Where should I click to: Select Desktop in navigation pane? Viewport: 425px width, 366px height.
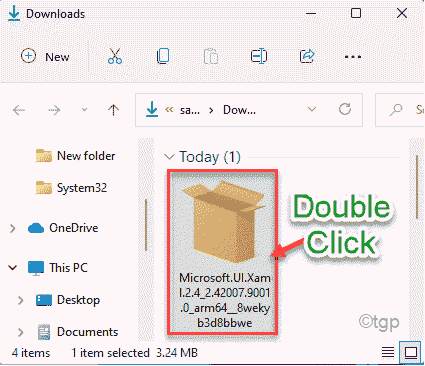pos(68,300)
